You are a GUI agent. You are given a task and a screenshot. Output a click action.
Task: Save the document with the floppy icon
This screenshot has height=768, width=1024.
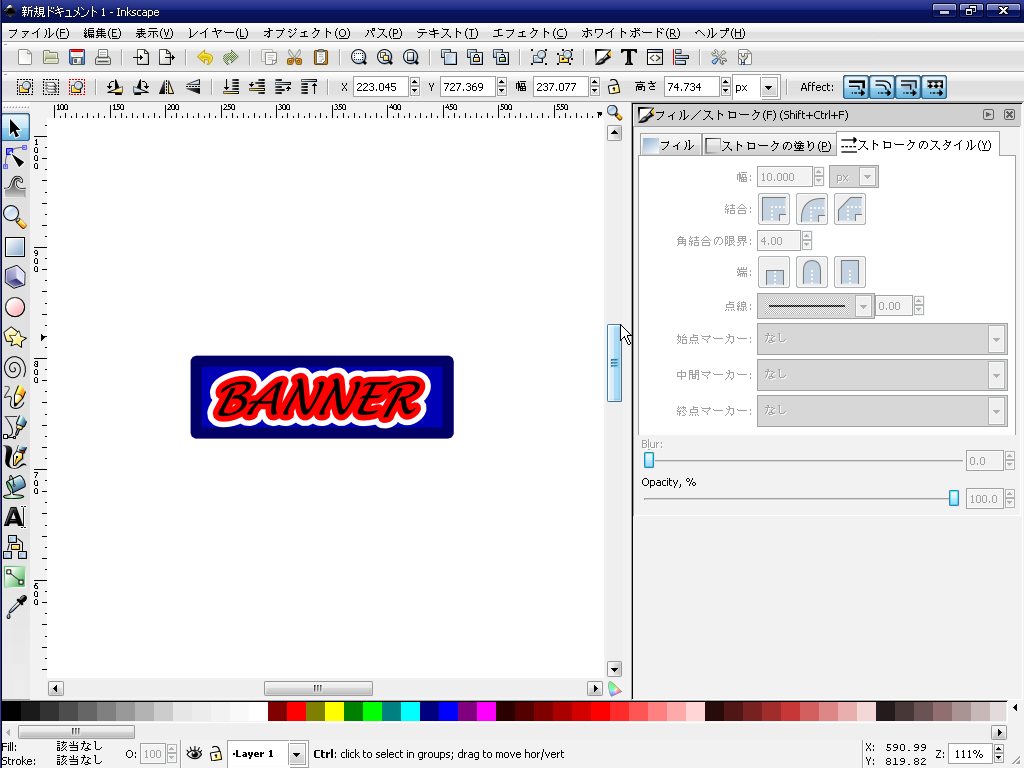77,57
